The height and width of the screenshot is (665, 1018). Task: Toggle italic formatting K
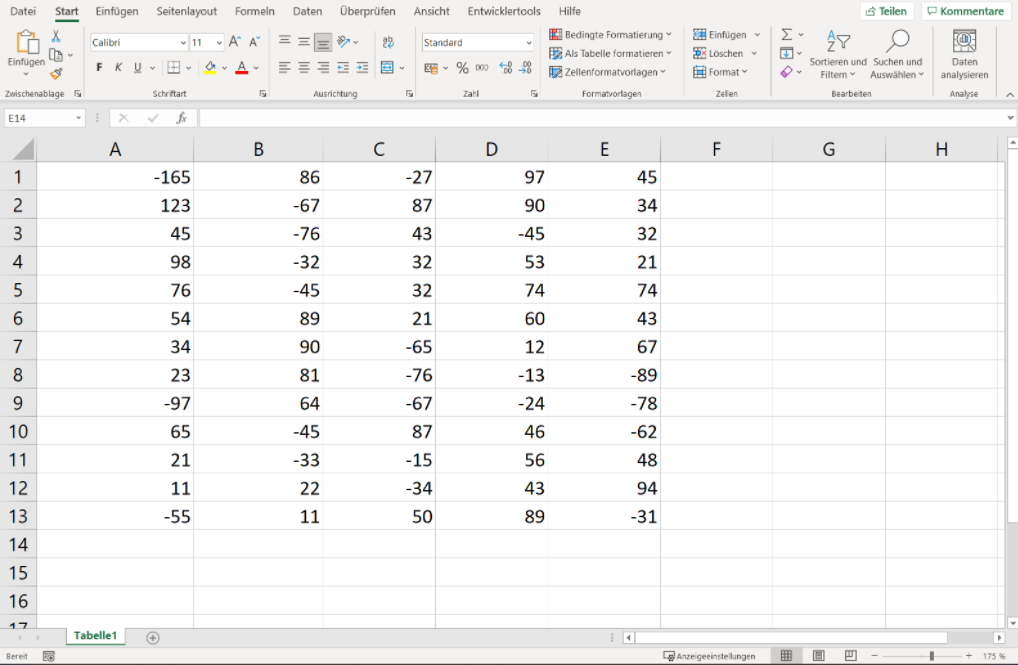[x=118, y=68]
